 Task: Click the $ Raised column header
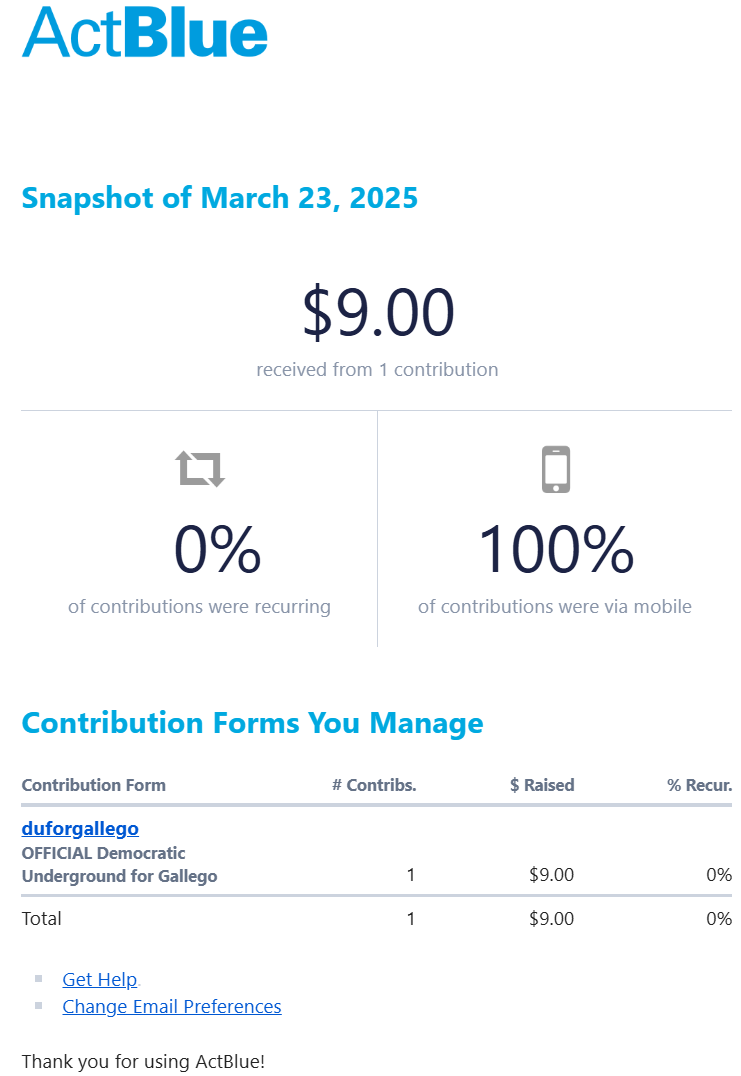click(x=542, y=785)
